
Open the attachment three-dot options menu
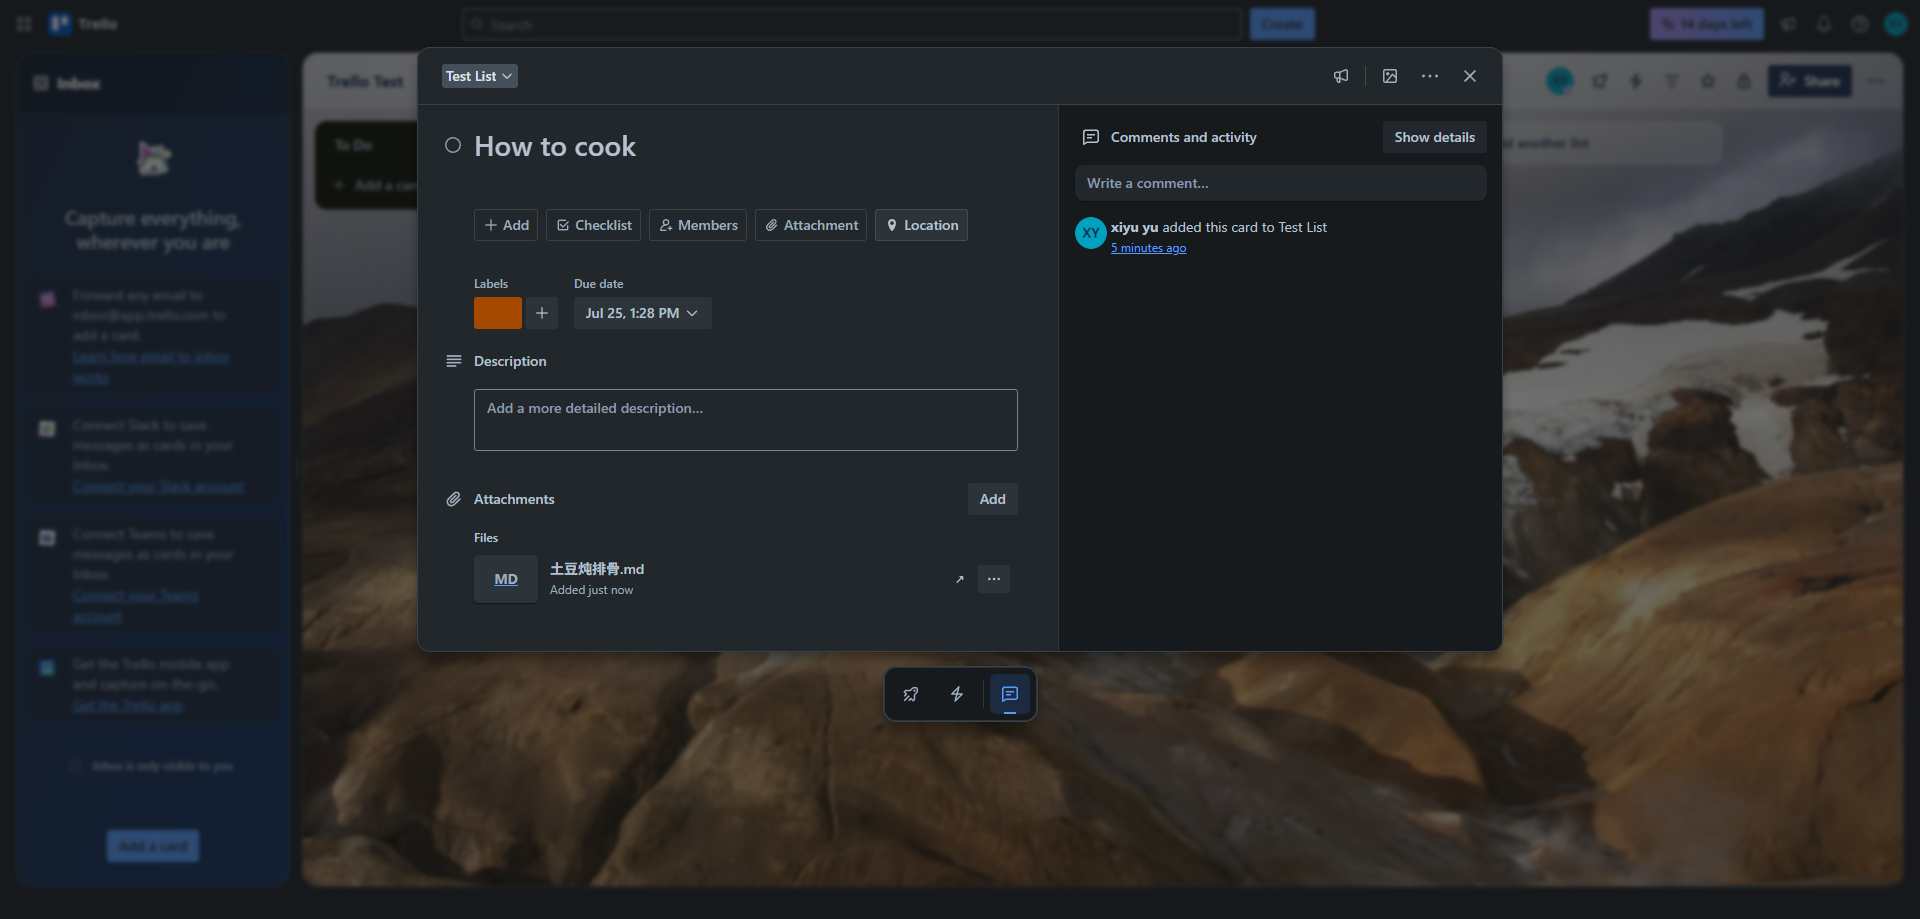[994, 579]
